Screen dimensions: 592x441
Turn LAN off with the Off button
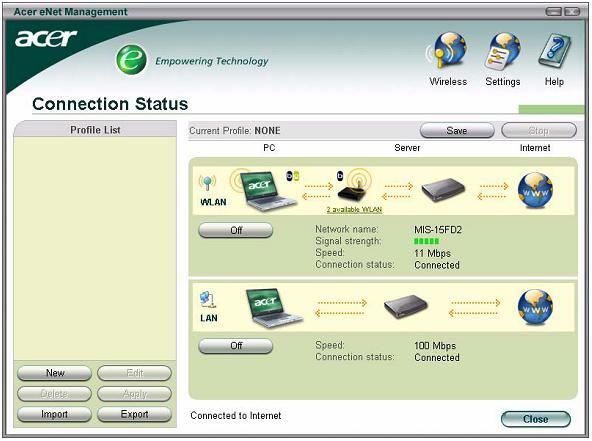[x=236, y=345]
